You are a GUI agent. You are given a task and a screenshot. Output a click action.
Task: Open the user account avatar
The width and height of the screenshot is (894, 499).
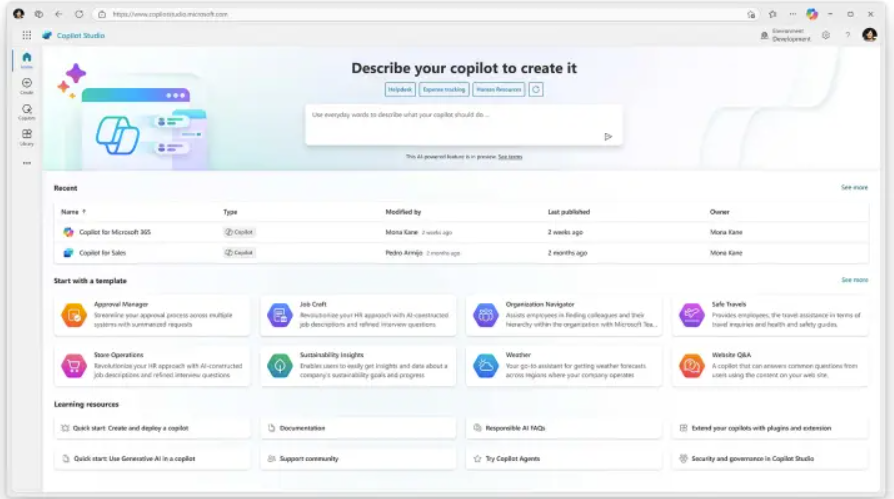[869, 35]
